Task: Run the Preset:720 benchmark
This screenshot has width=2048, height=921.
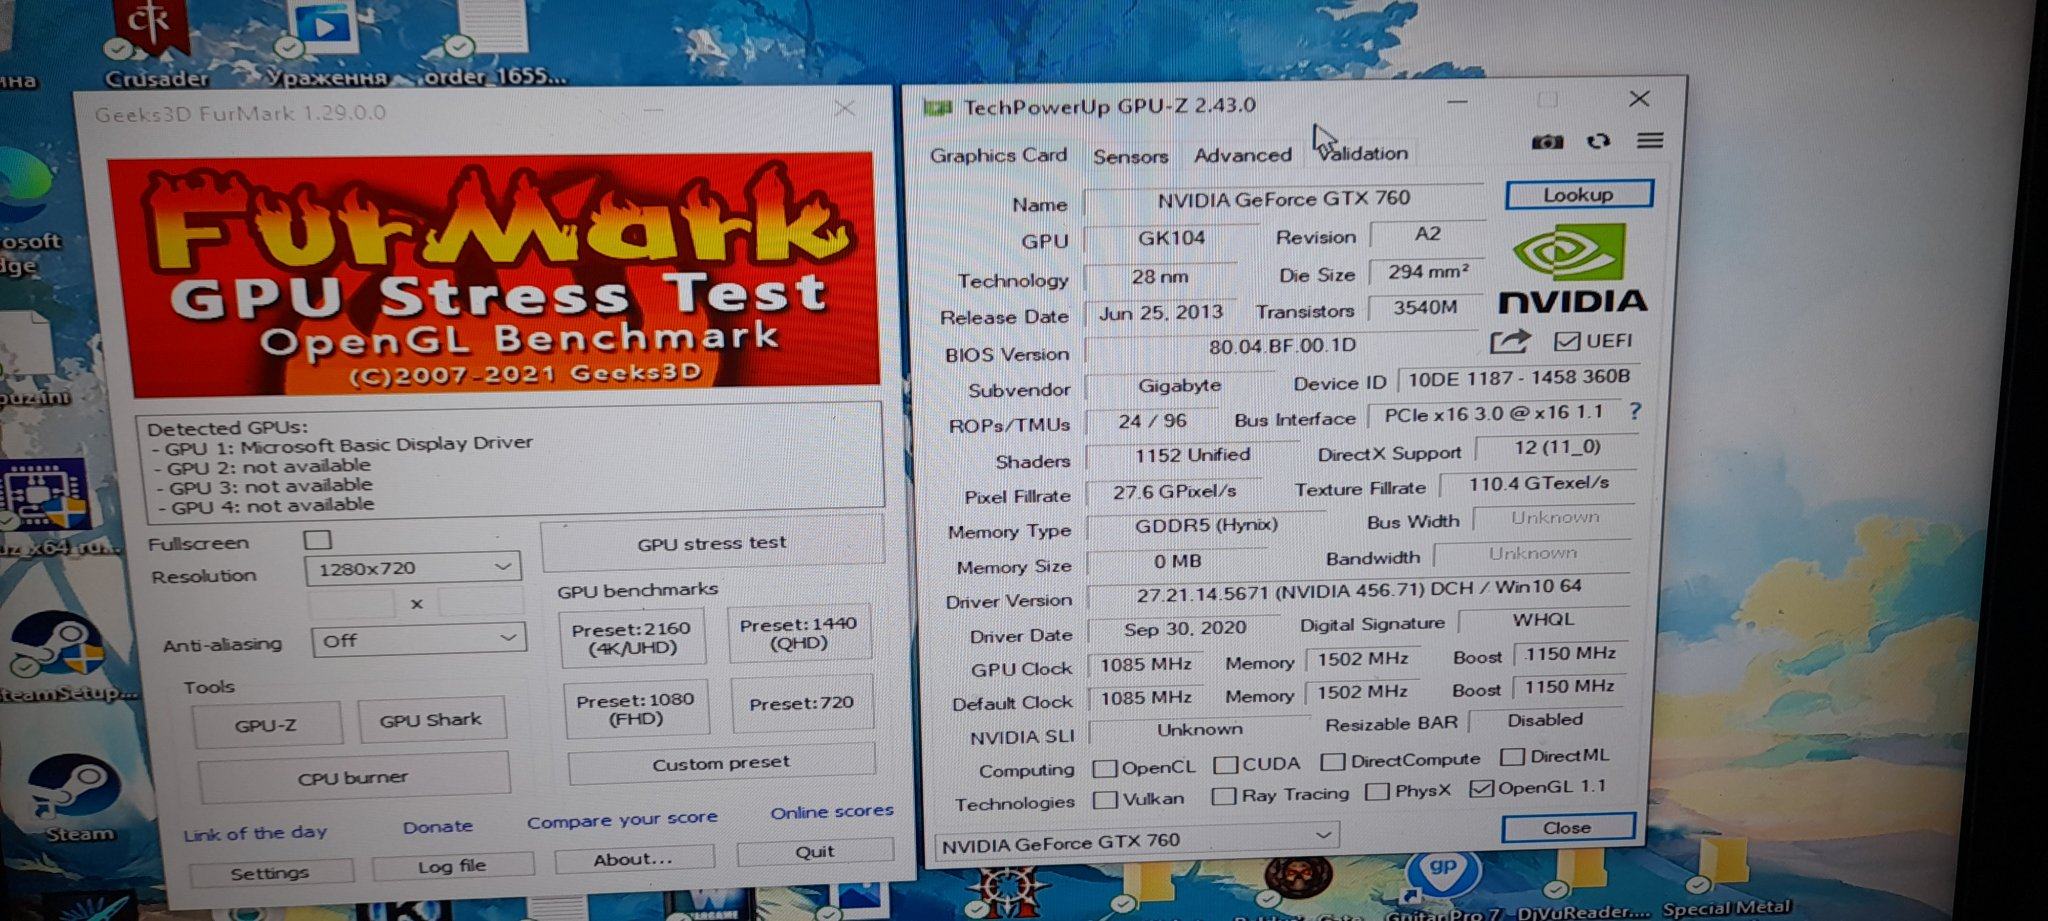Action: [x=802, y=703]
